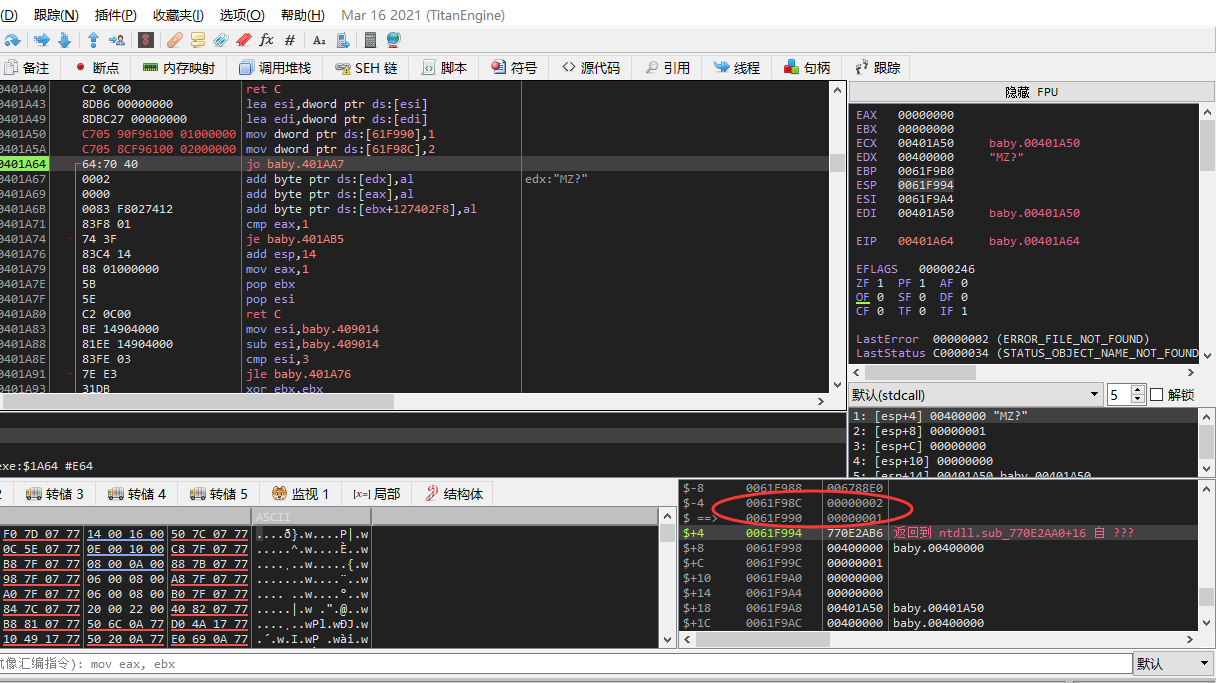
Task: Click the hash # toolbar icon
Action: point(290,40)
